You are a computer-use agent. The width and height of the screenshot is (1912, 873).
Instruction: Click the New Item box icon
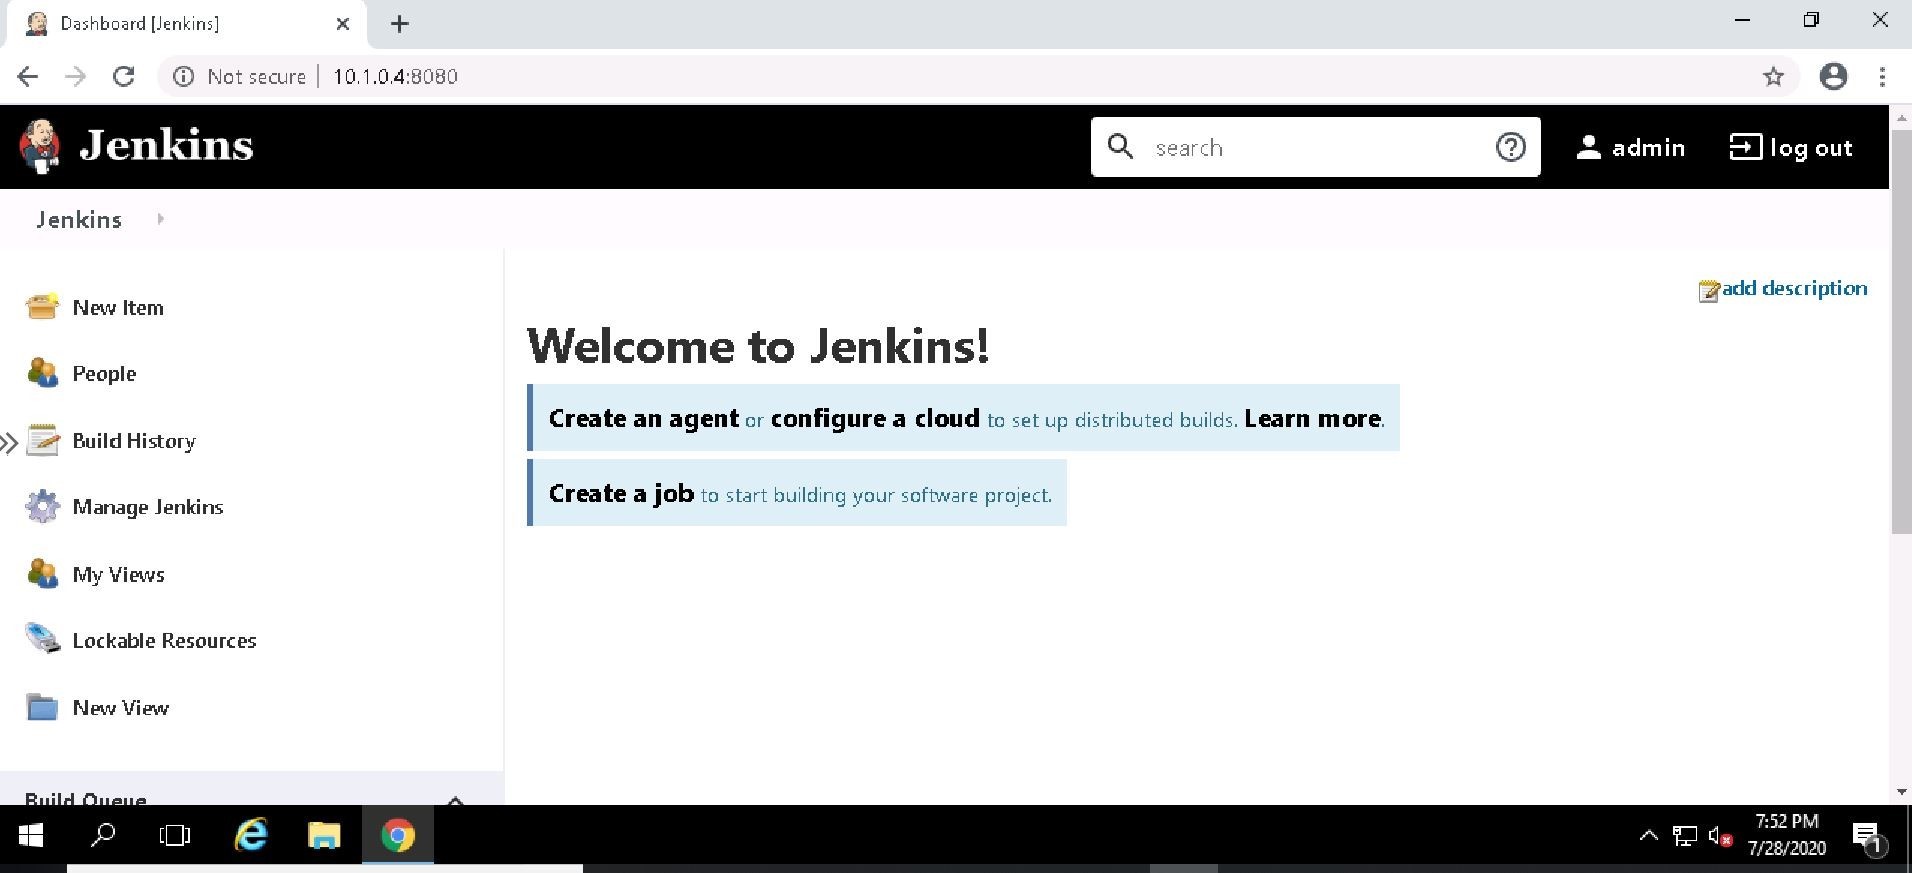[x=42, y=306]
